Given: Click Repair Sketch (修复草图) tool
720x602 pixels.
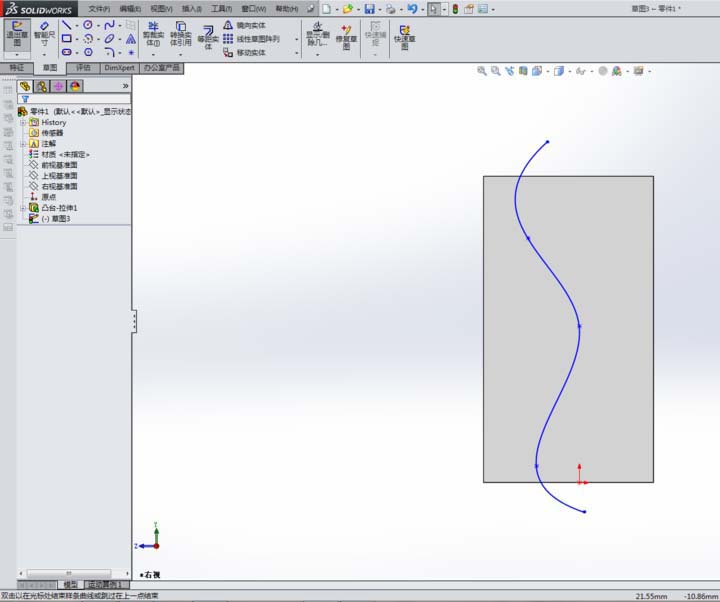Looking at the screenshot, I should [x=346, y=37].
